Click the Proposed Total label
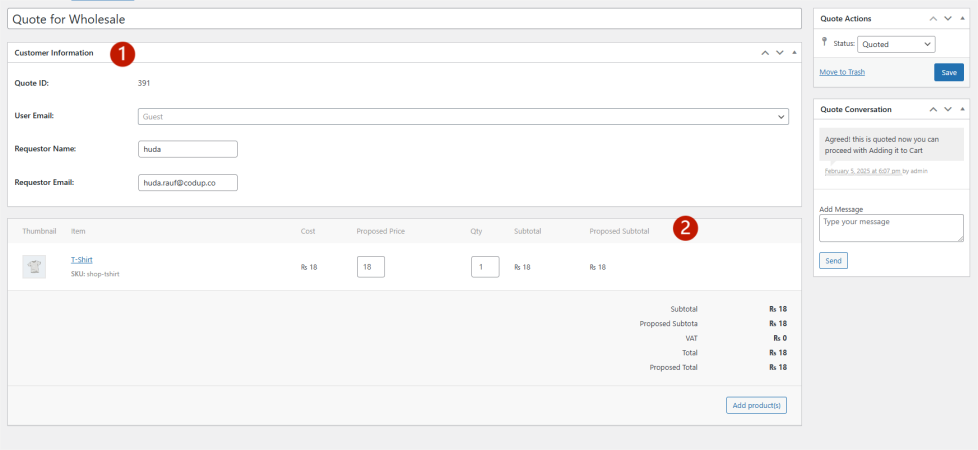The height and width of the screenshot is (450, 978). (x=674, y=367)
